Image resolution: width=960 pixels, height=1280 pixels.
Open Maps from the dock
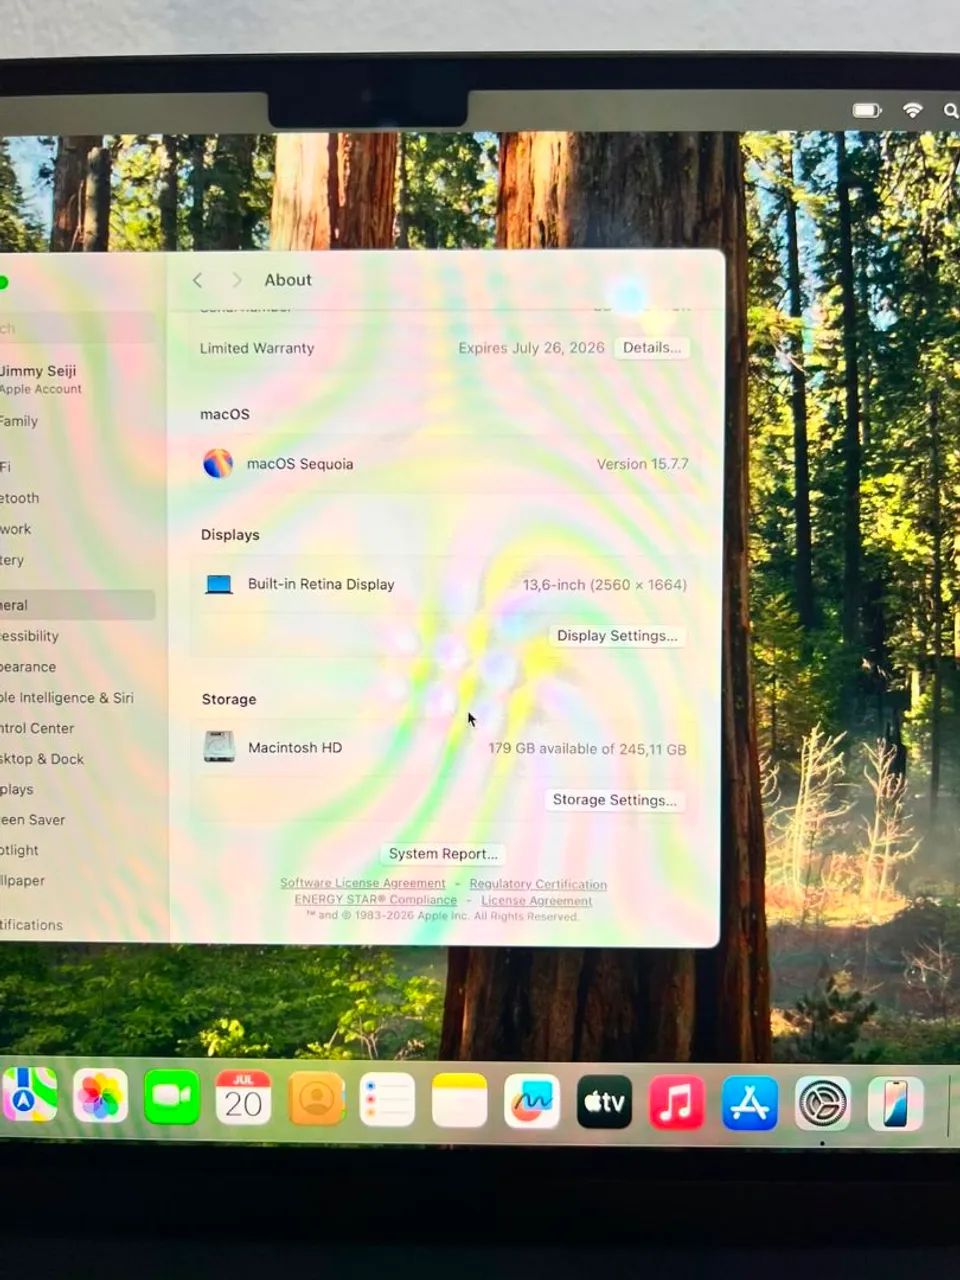coord(29,1097)
